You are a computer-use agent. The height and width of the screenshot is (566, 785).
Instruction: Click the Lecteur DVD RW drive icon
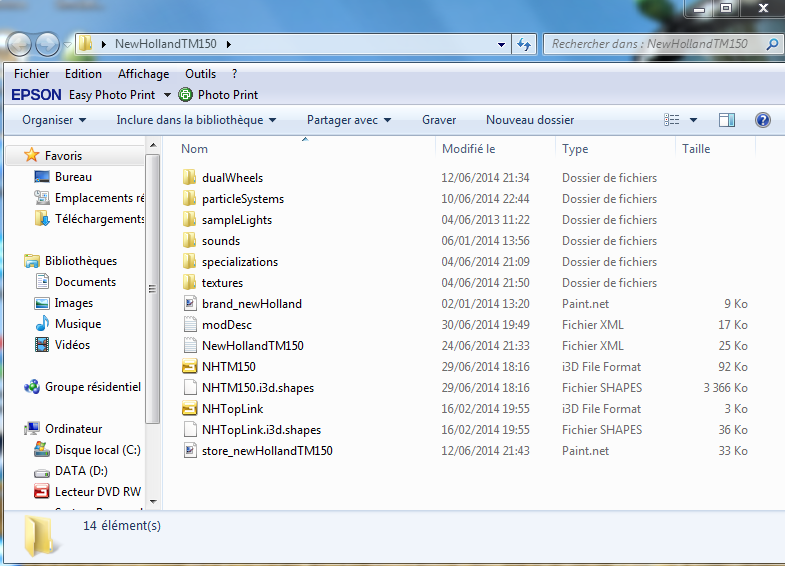click(42, 491)
